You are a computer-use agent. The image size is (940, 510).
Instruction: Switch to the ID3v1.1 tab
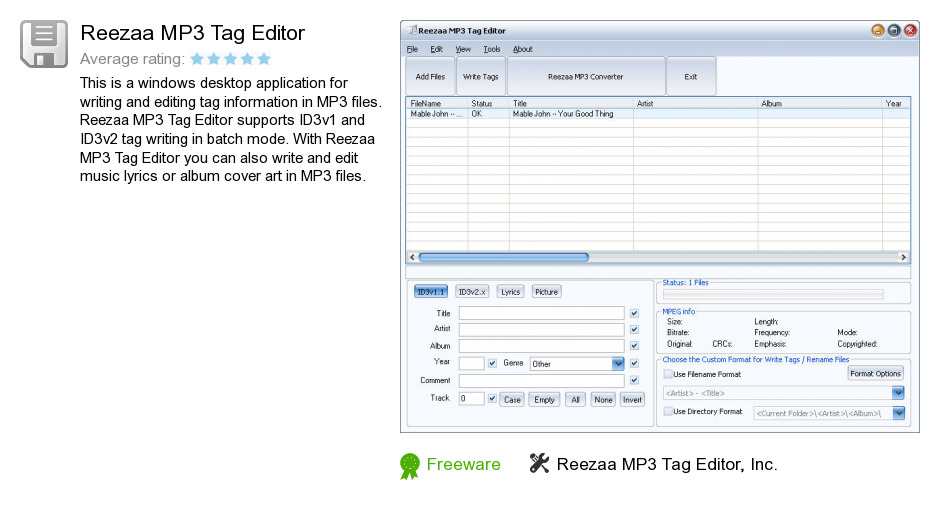pyautogui.click(x=431, y=292)
